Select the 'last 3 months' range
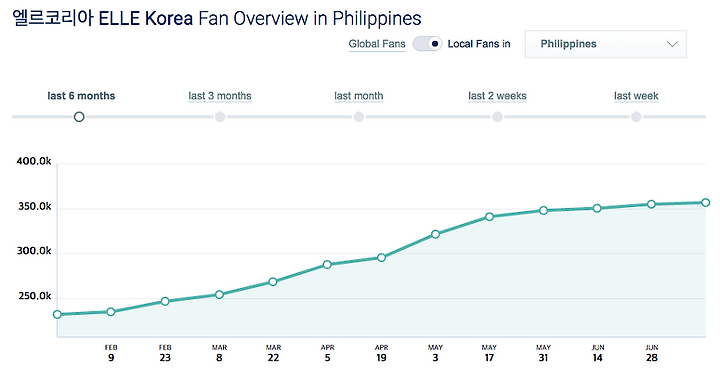The height and width of the screenshot is (379, 720). 220,96
